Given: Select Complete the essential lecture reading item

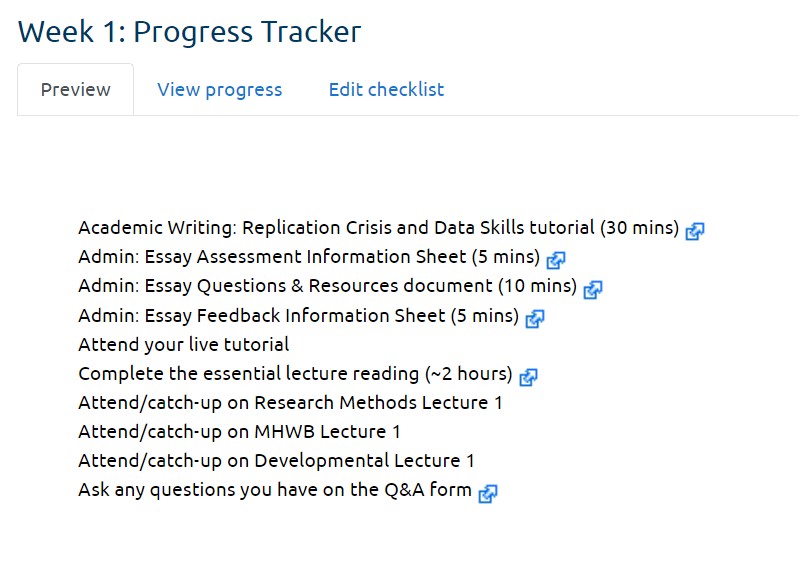Looking at the screenshot, I should pyautogui.click(x=296, y=374).
